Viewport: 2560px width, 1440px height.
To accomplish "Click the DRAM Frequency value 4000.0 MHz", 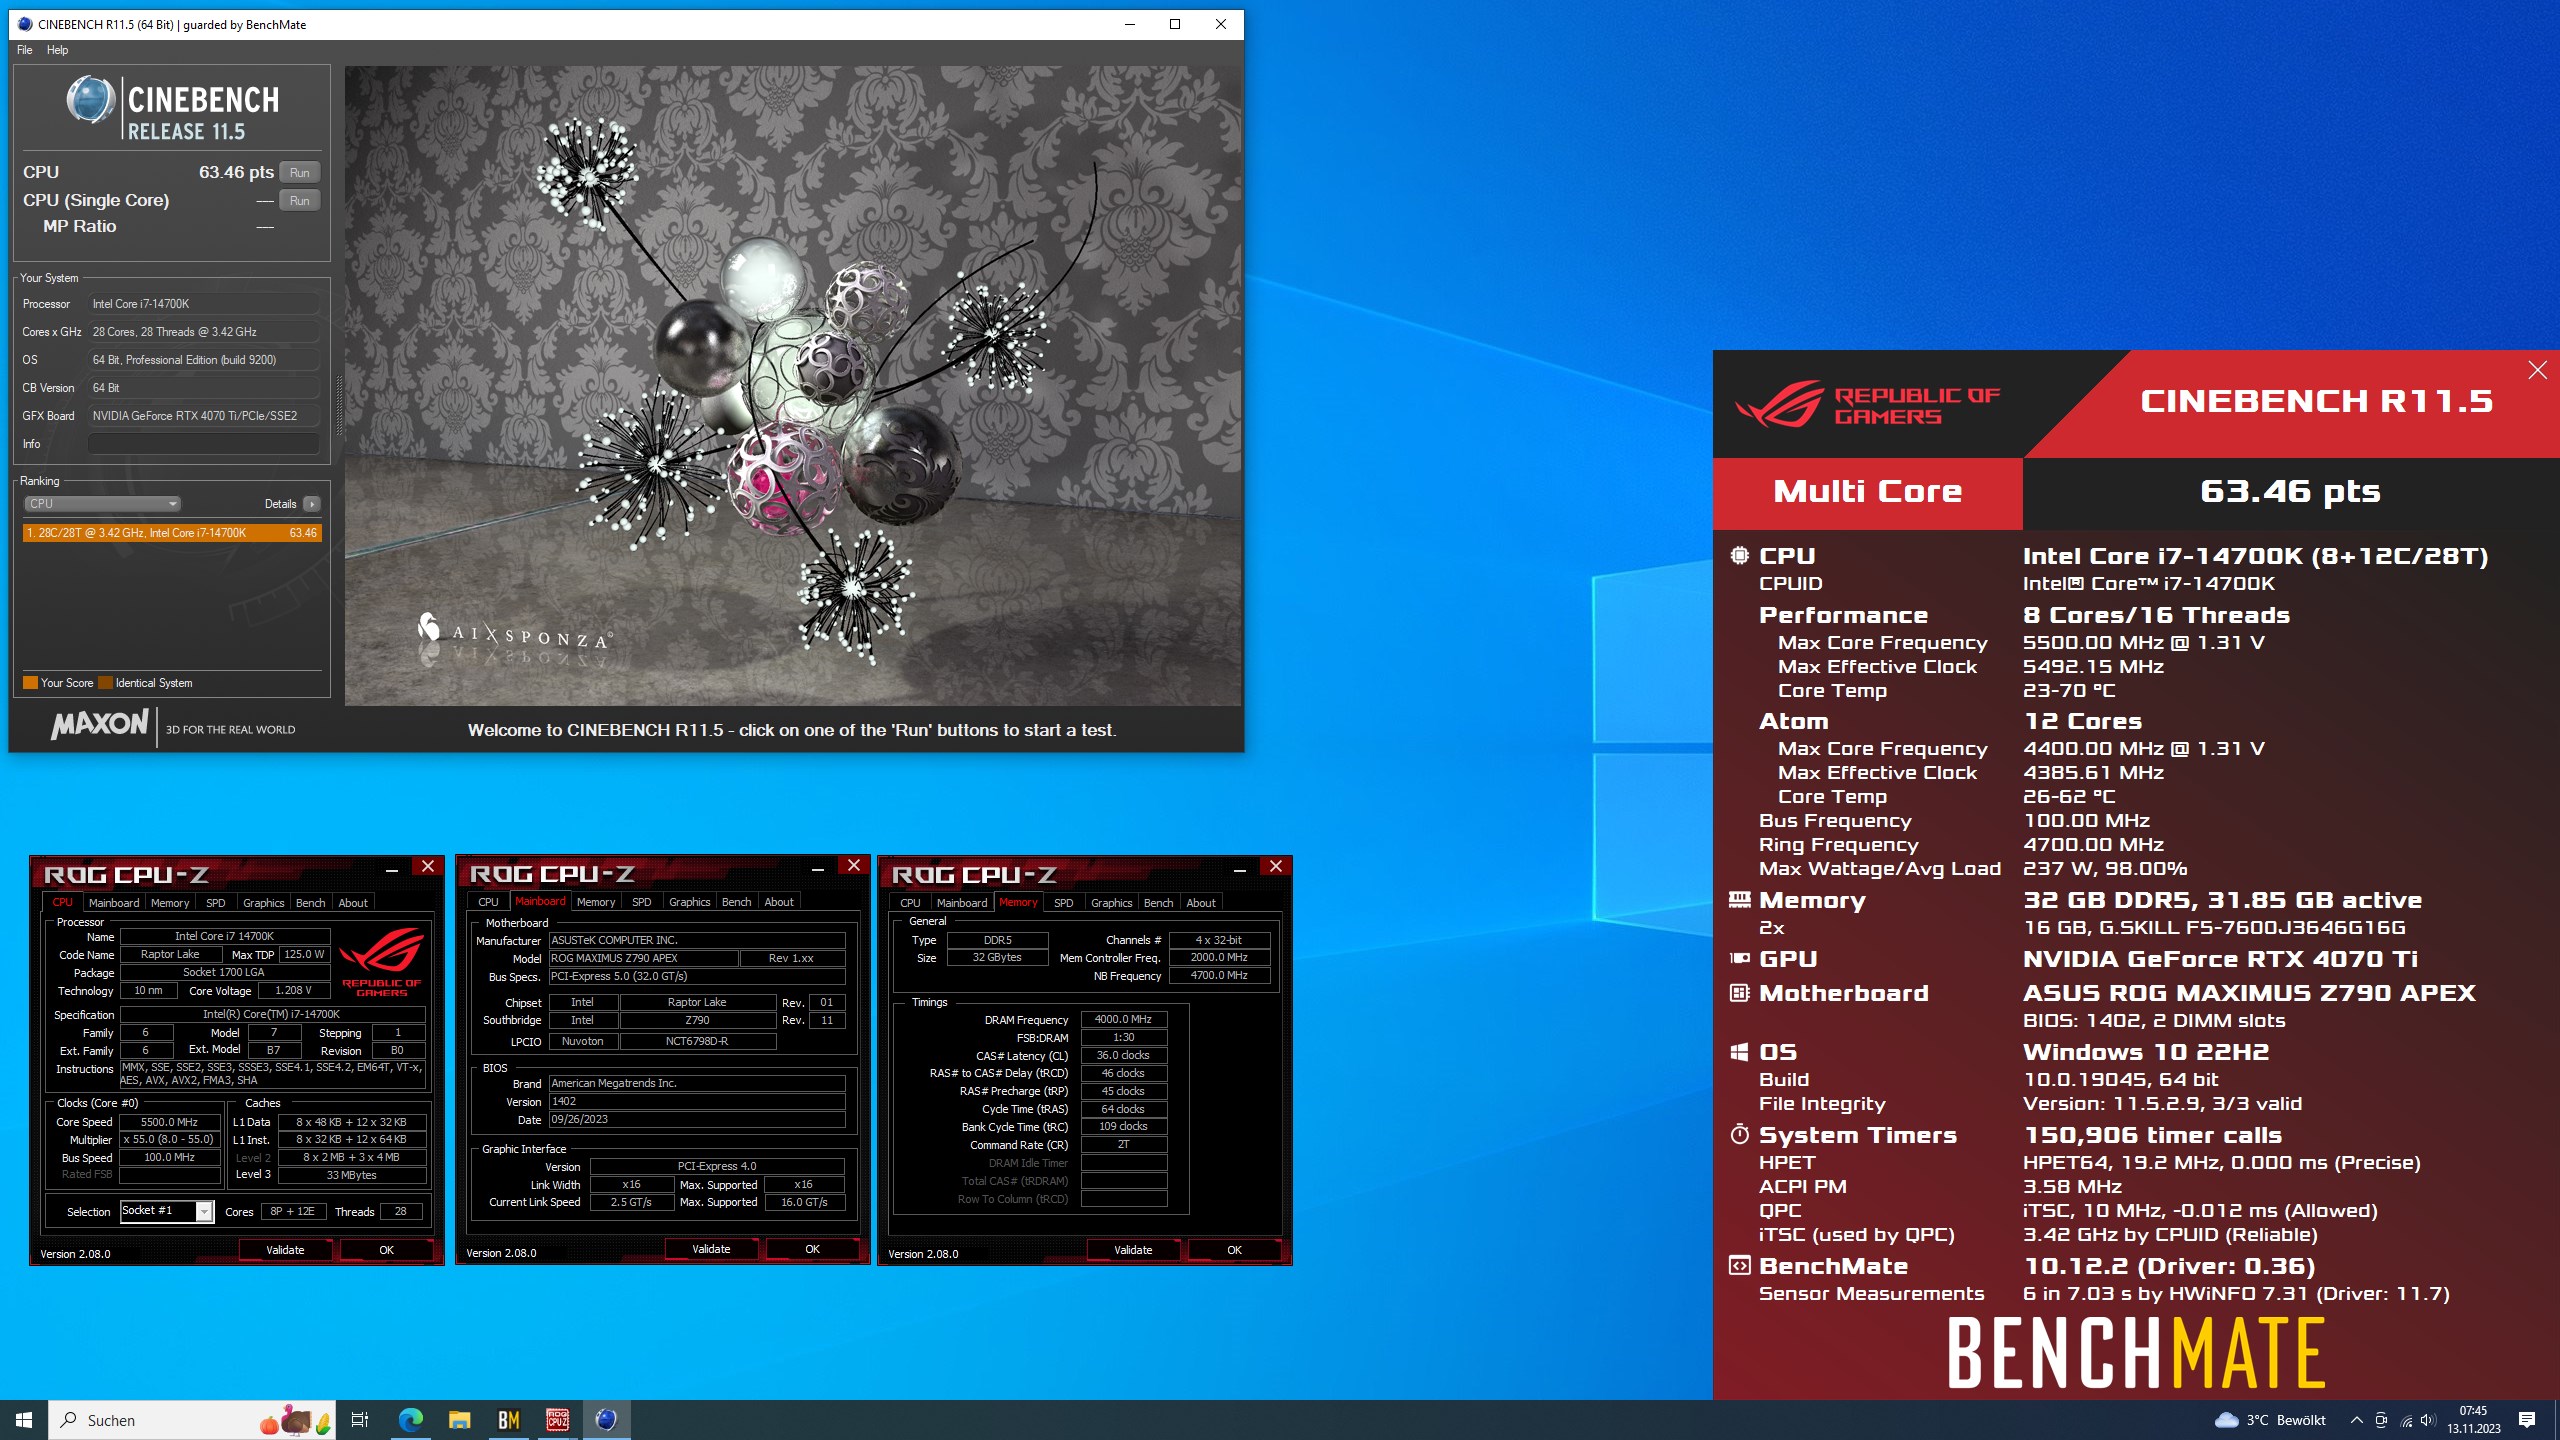I will [x=1123, y=1020].
